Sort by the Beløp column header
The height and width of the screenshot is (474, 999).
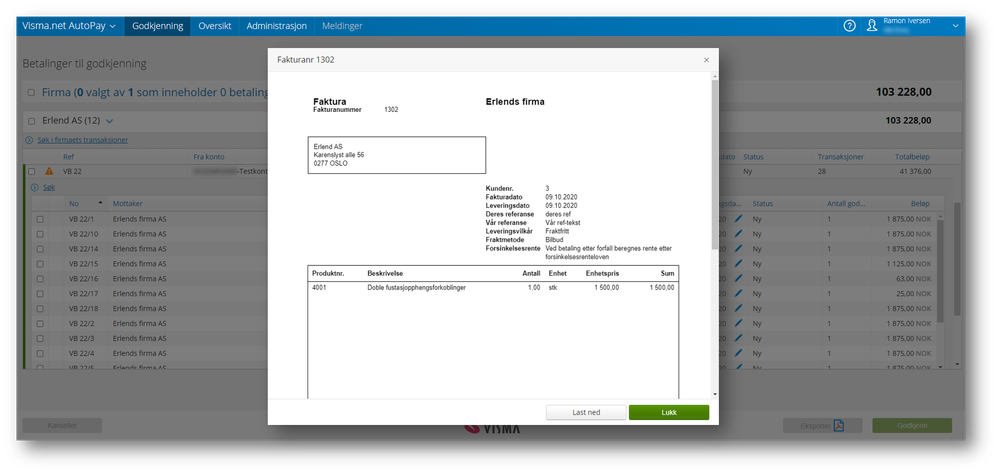[x=919, y=204]
